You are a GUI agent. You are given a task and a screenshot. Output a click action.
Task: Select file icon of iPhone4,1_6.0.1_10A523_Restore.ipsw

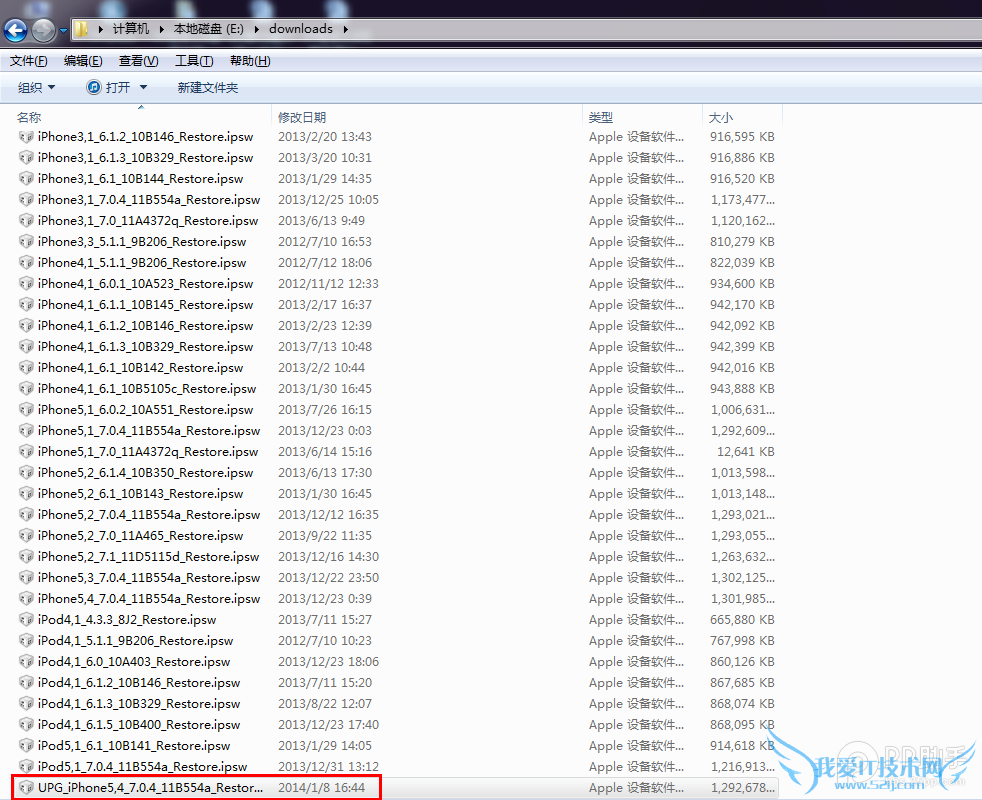coord(26,283)
